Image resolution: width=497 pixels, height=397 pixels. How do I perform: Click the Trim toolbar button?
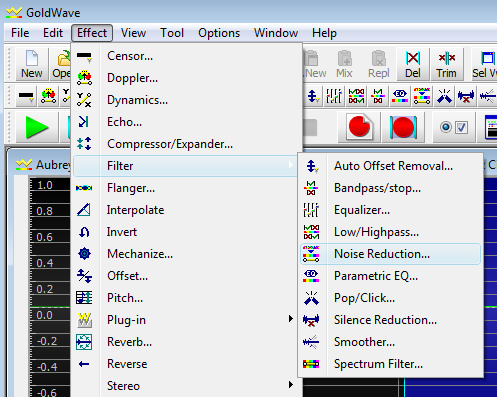(x=446, y=64)
